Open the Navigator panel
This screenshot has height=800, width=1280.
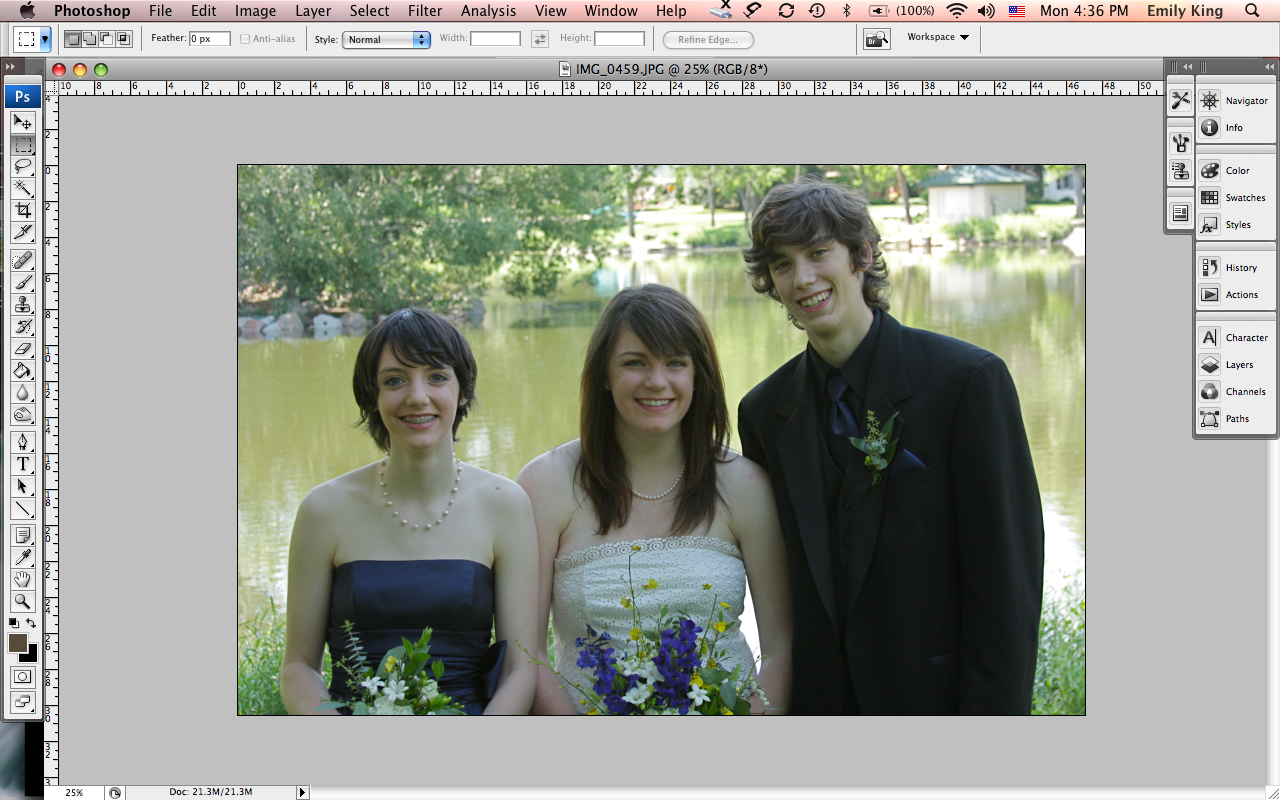point(1237,100)
